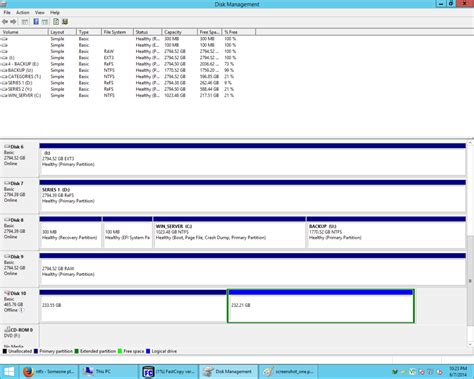Click the Disk 10 offline info icon
This screenshot has width=474, height=379.
[x=21, y=310]
